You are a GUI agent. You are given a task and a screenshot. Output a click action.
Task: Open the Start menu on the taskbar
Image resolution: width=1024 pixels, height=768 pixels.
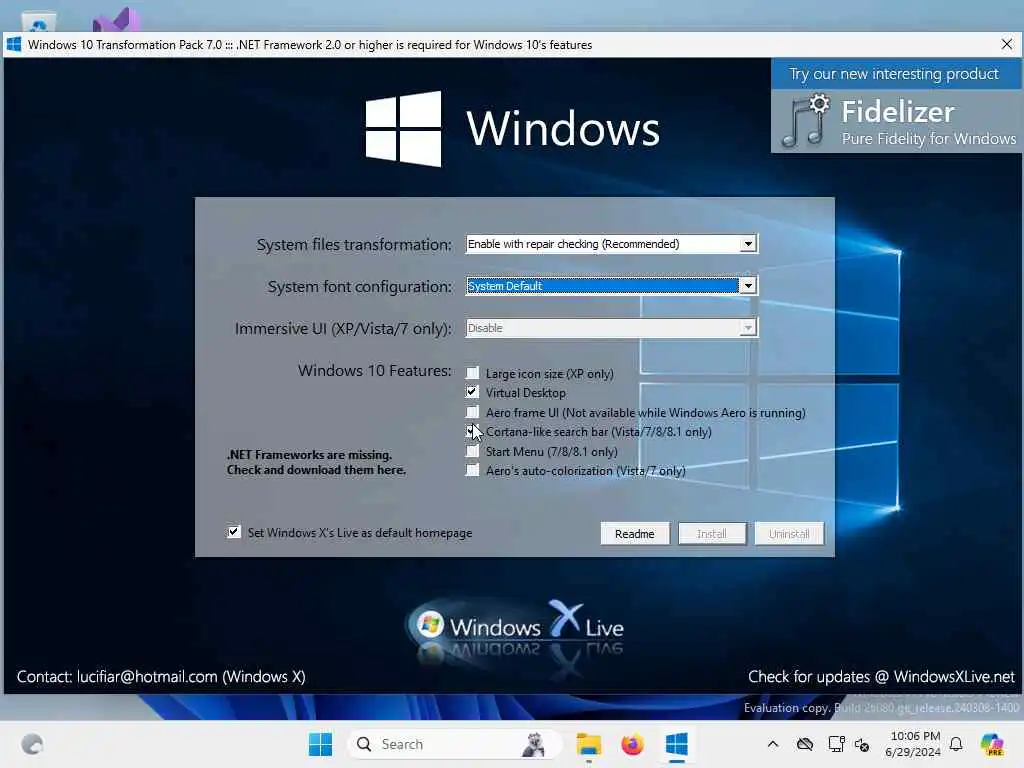pos(320,744)
